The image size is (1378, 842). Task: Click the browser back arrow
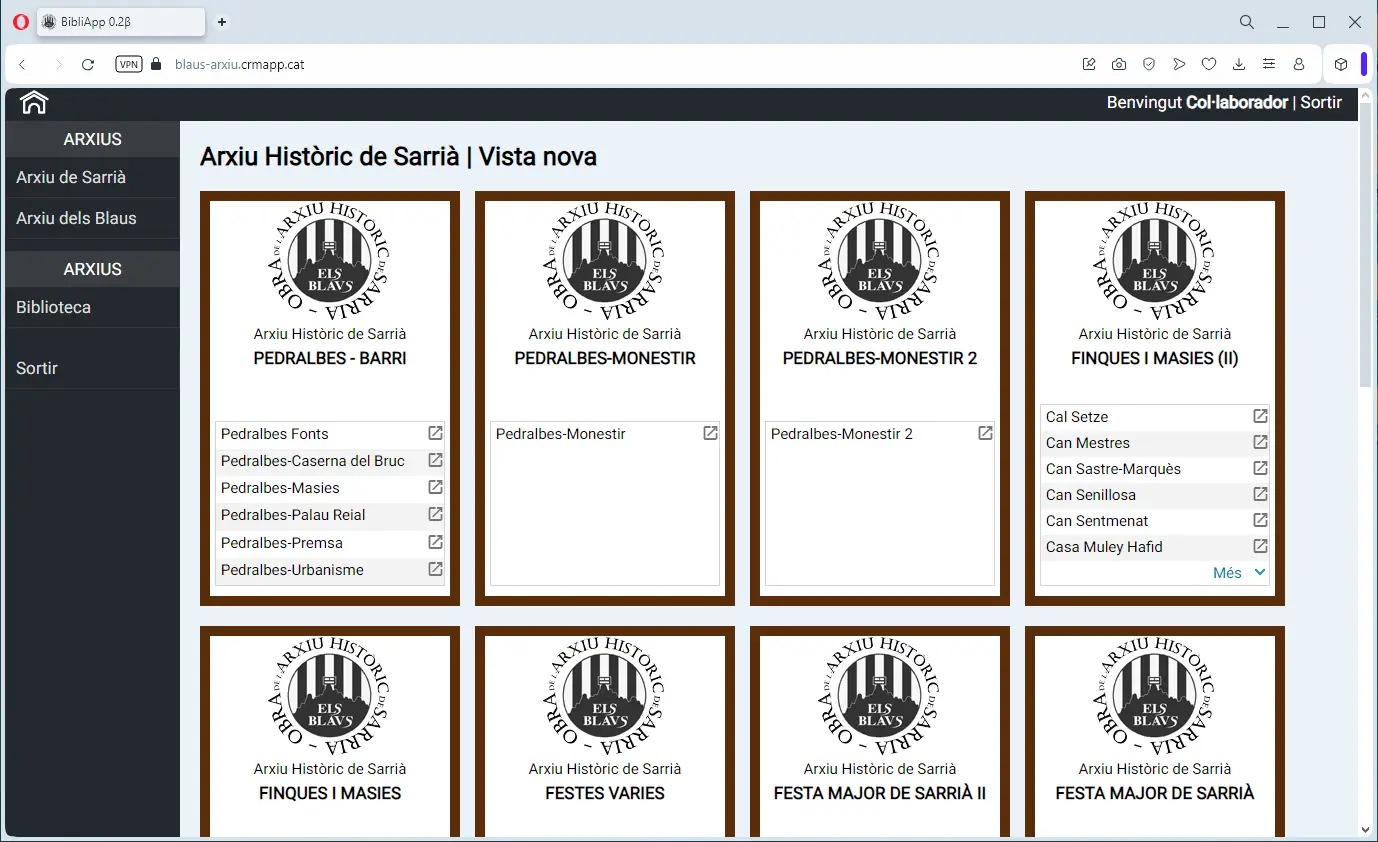22,64
